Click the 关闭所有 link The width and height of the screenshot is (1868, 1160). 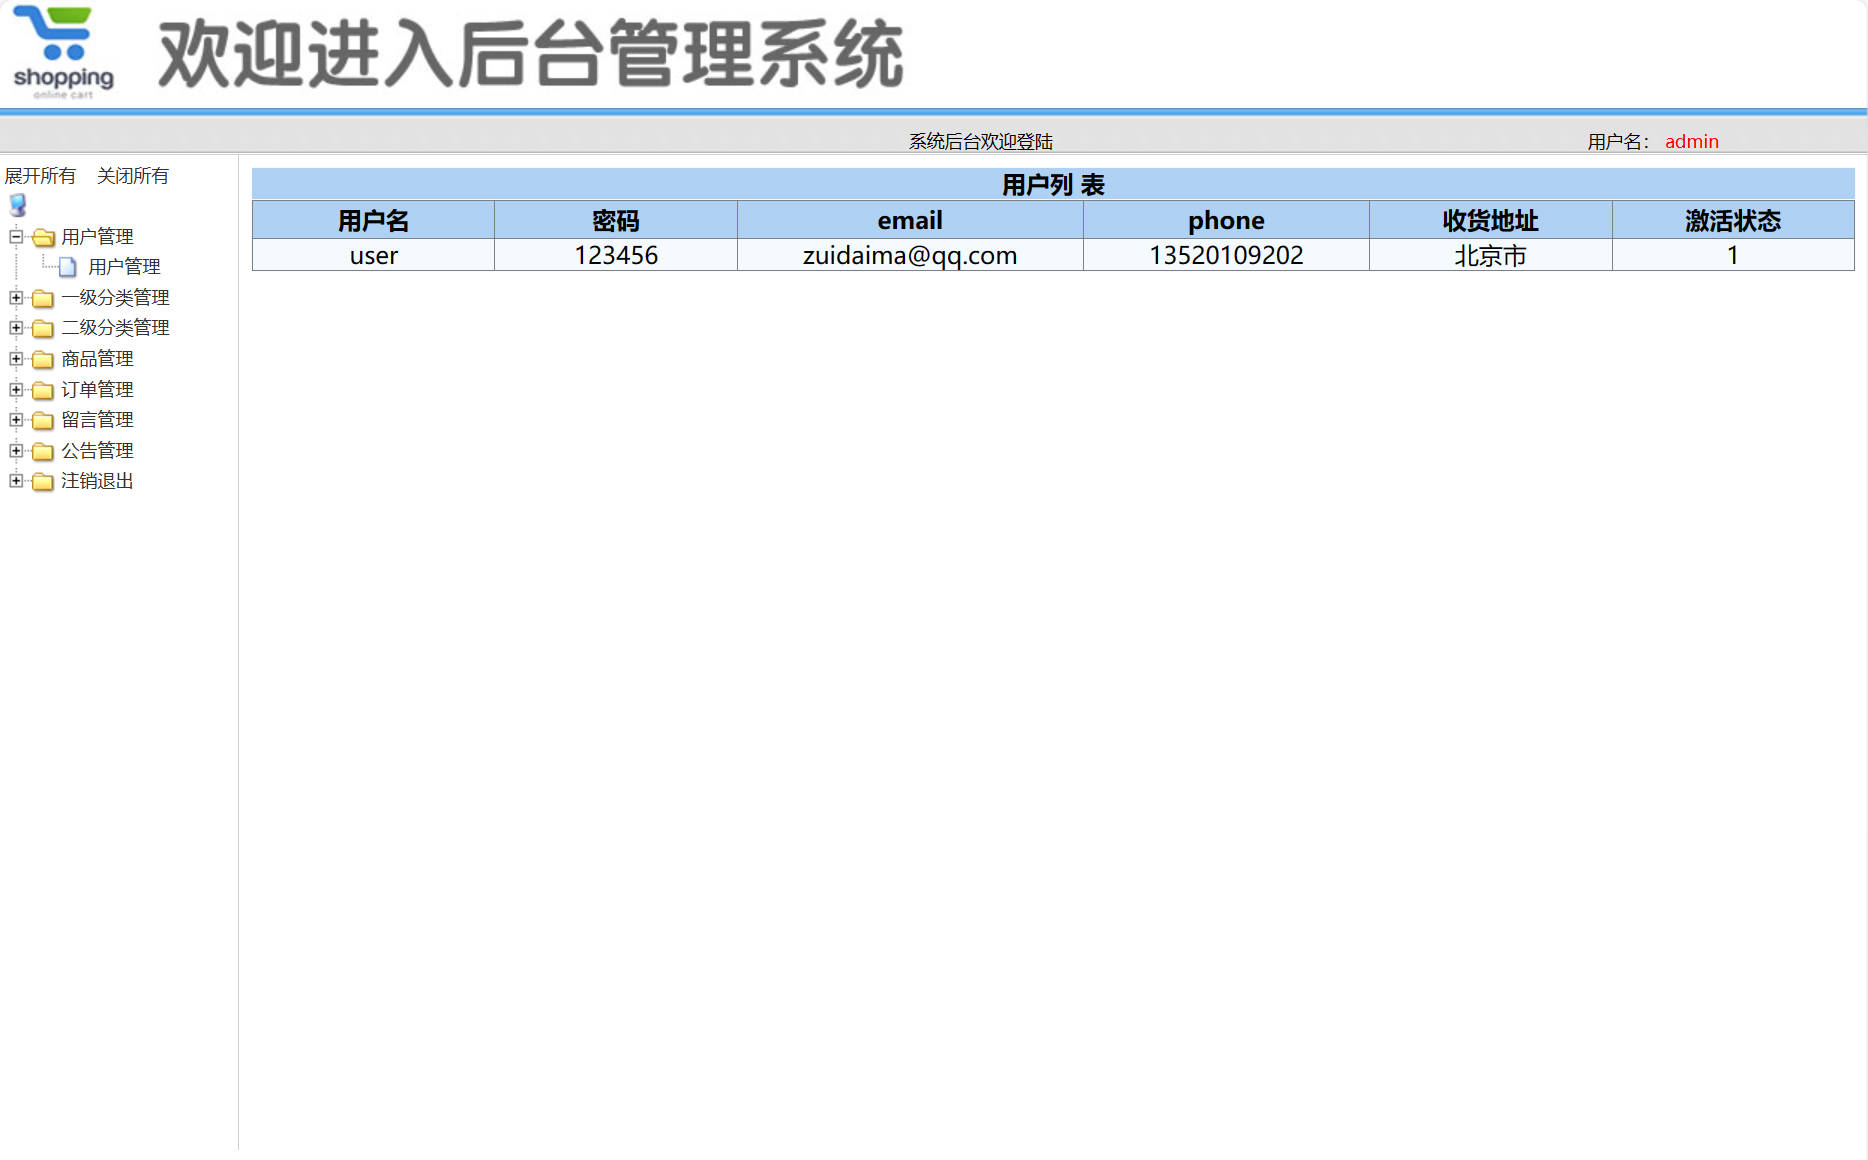tap(133, 175)
